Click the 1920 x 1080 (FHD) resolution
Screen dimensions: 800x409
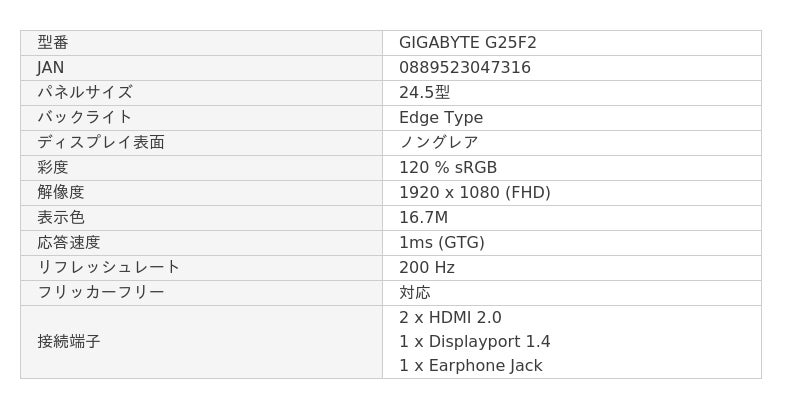[474, 193]
